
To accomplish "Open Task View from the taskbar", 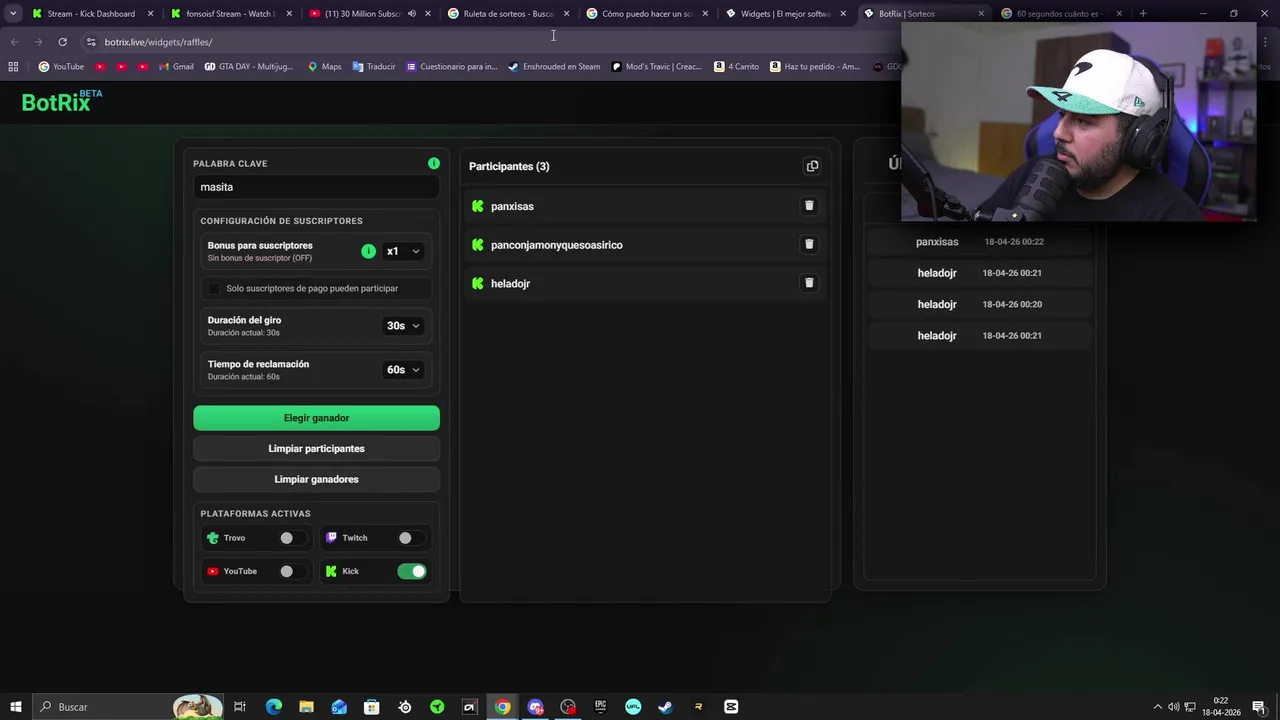I will (x=240, y=707).
